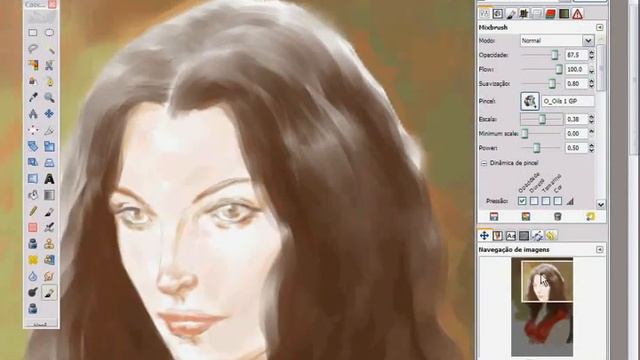The width and height of the screenshot is (640, 360).
Task: Select the Clone stamp tool
Action: 49,244
